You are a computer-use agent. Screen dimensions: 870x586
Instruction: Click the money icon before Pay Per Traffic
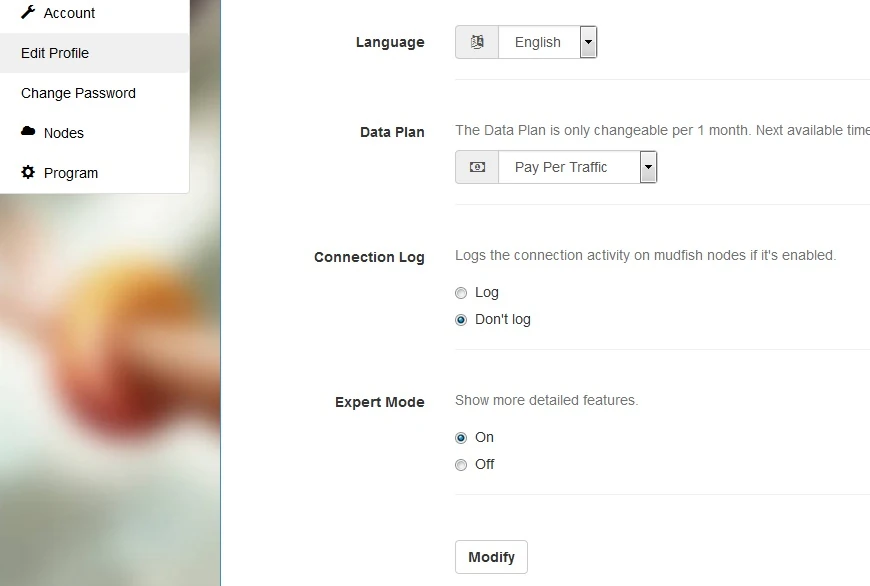(x=477, y=167)
